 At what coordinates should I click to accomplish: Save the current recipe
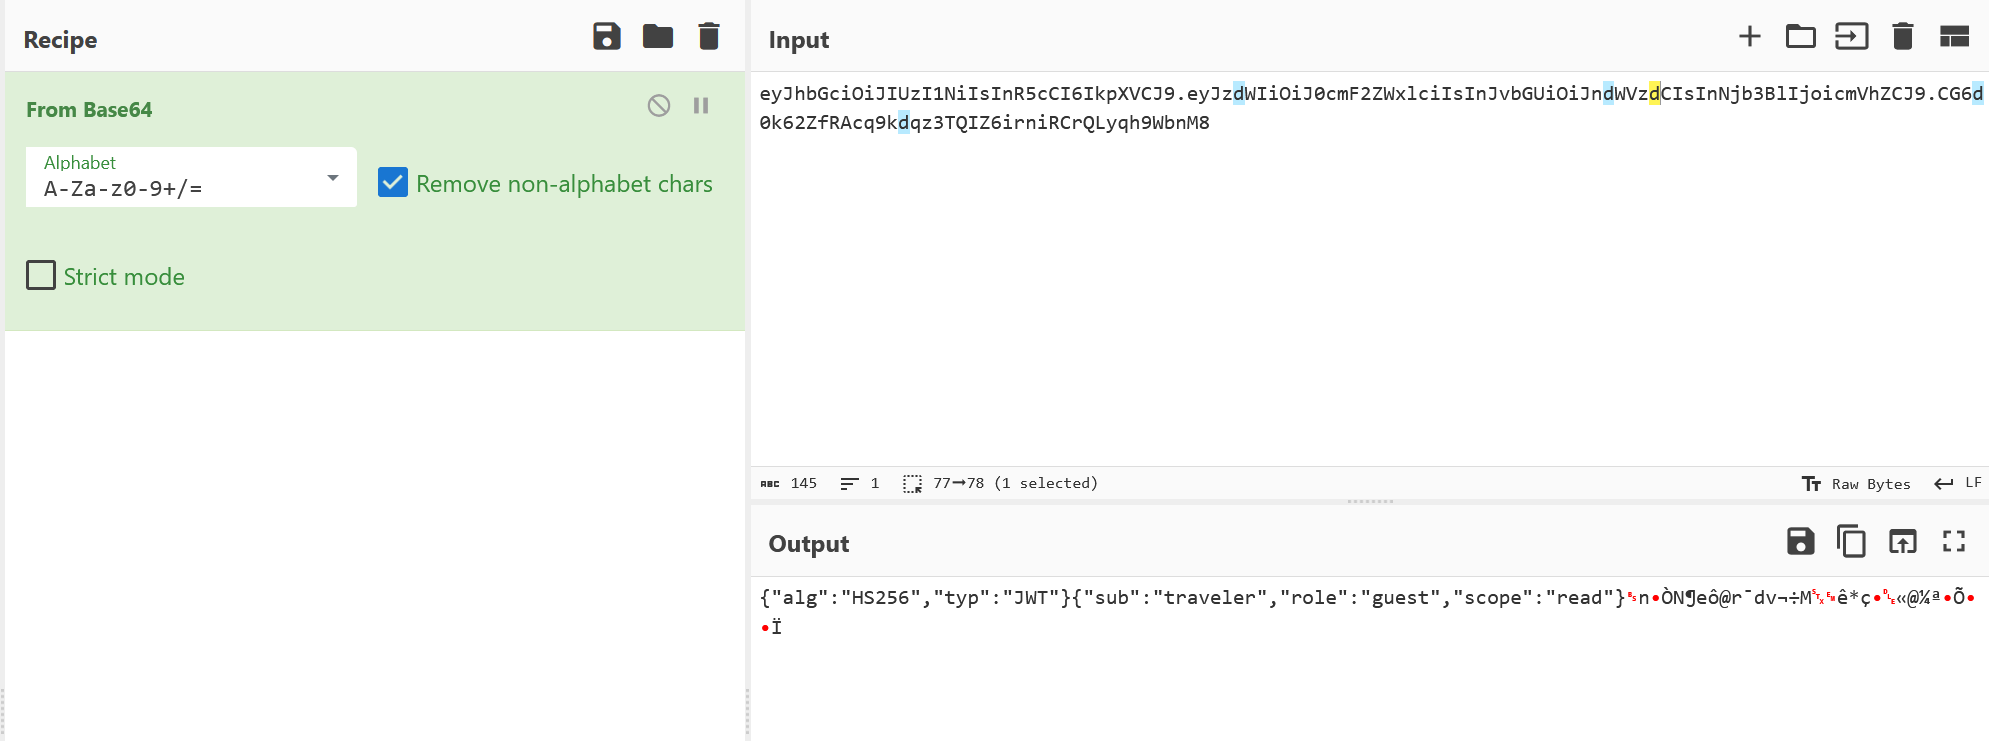tap(607, 37)
